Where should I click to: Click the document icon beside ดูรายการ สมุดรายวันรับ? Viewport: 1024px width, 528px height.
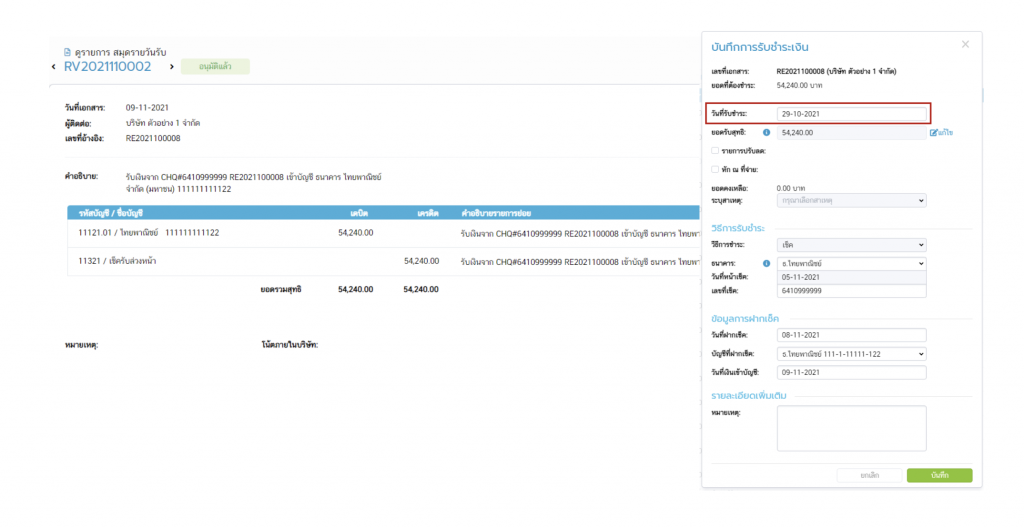click(x=67, y=51)
